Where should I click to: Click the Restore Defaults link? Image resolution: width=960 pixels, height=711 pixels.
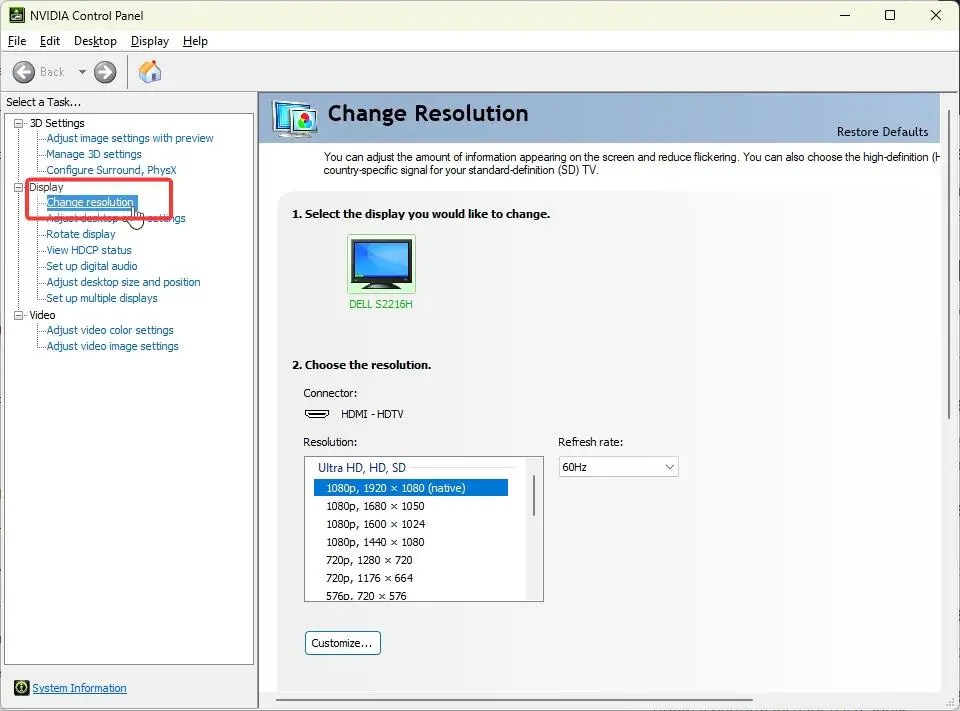(x=882, y=132)
